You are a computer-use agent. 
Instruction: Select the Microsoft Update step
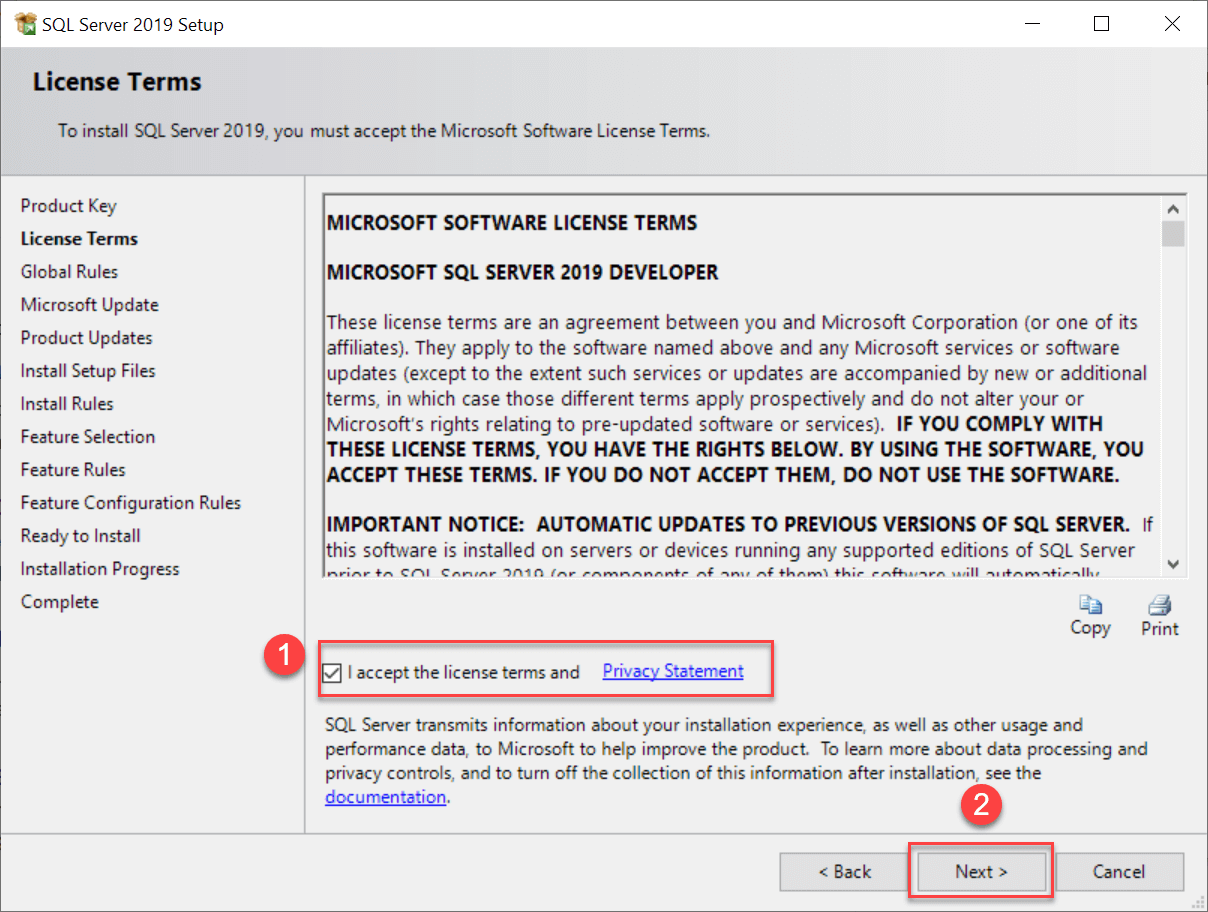[x=89, y=305]
